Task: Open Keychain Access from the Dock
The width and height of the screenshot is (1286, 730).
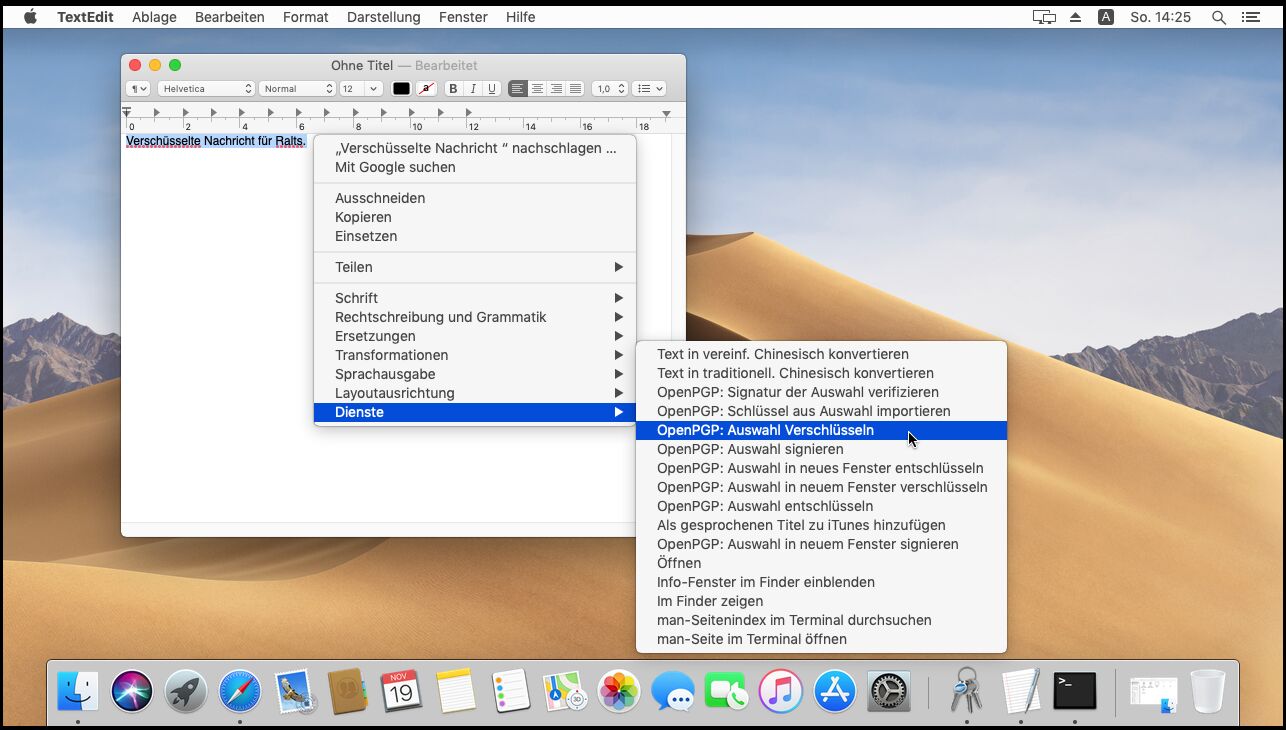Action: pyautogui.click(x=966, y=691)
